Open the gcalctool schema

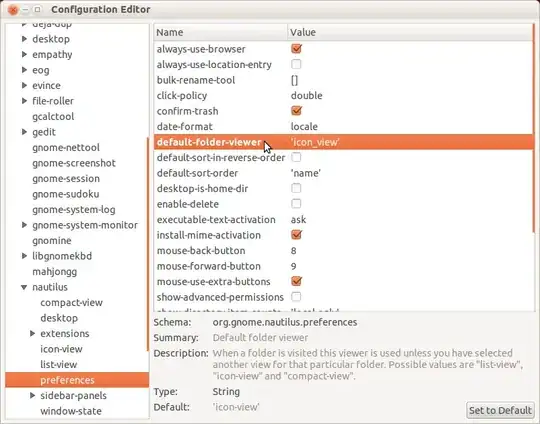53,116
